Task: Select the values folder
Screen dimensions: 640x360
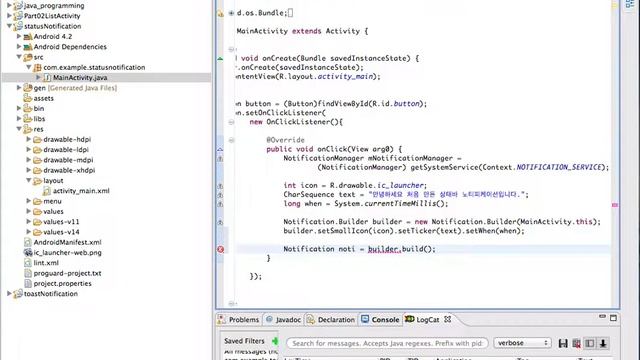Action: click(x=53, y=211)
